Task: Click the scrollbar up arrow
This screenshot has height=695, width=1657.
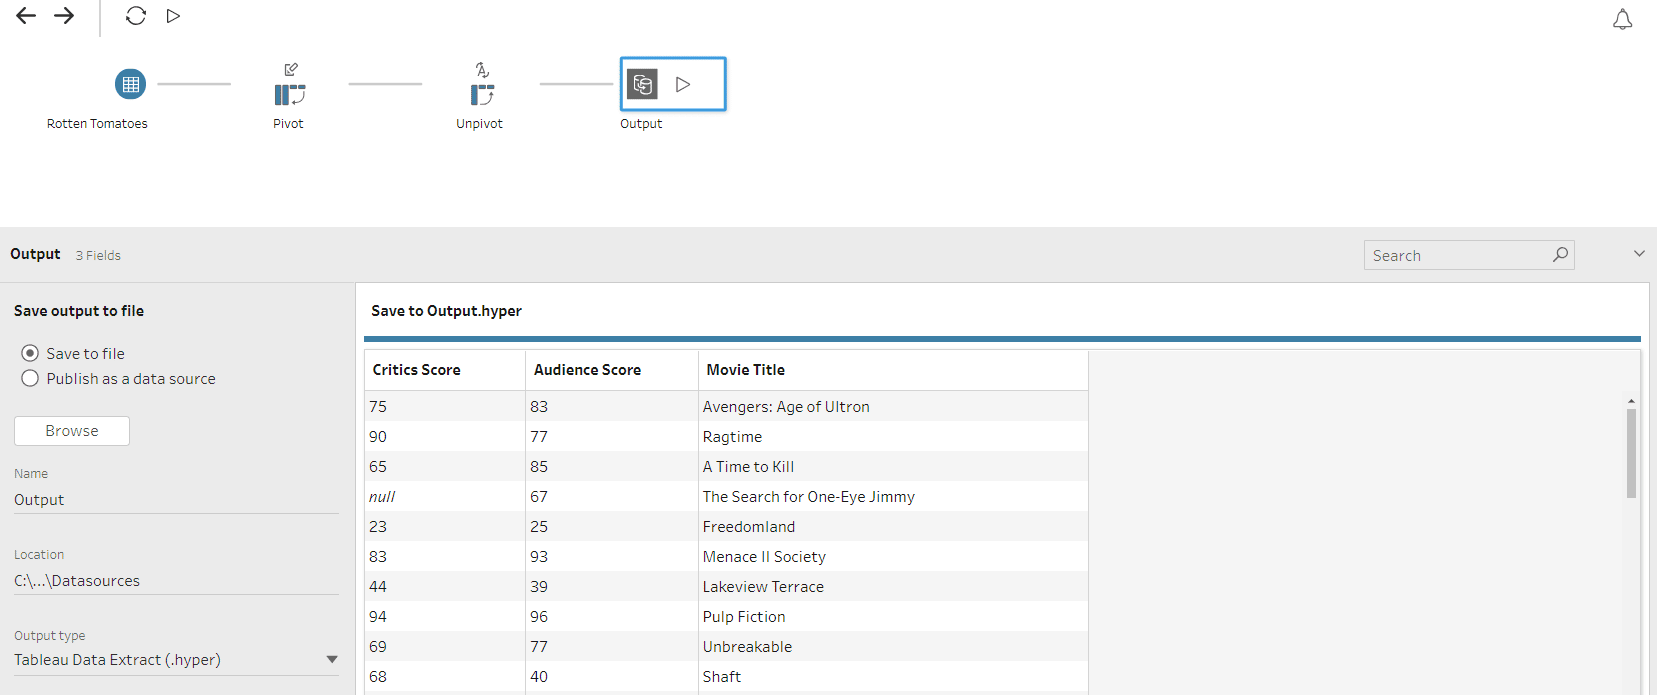Action: click(x=1631, y=401)
